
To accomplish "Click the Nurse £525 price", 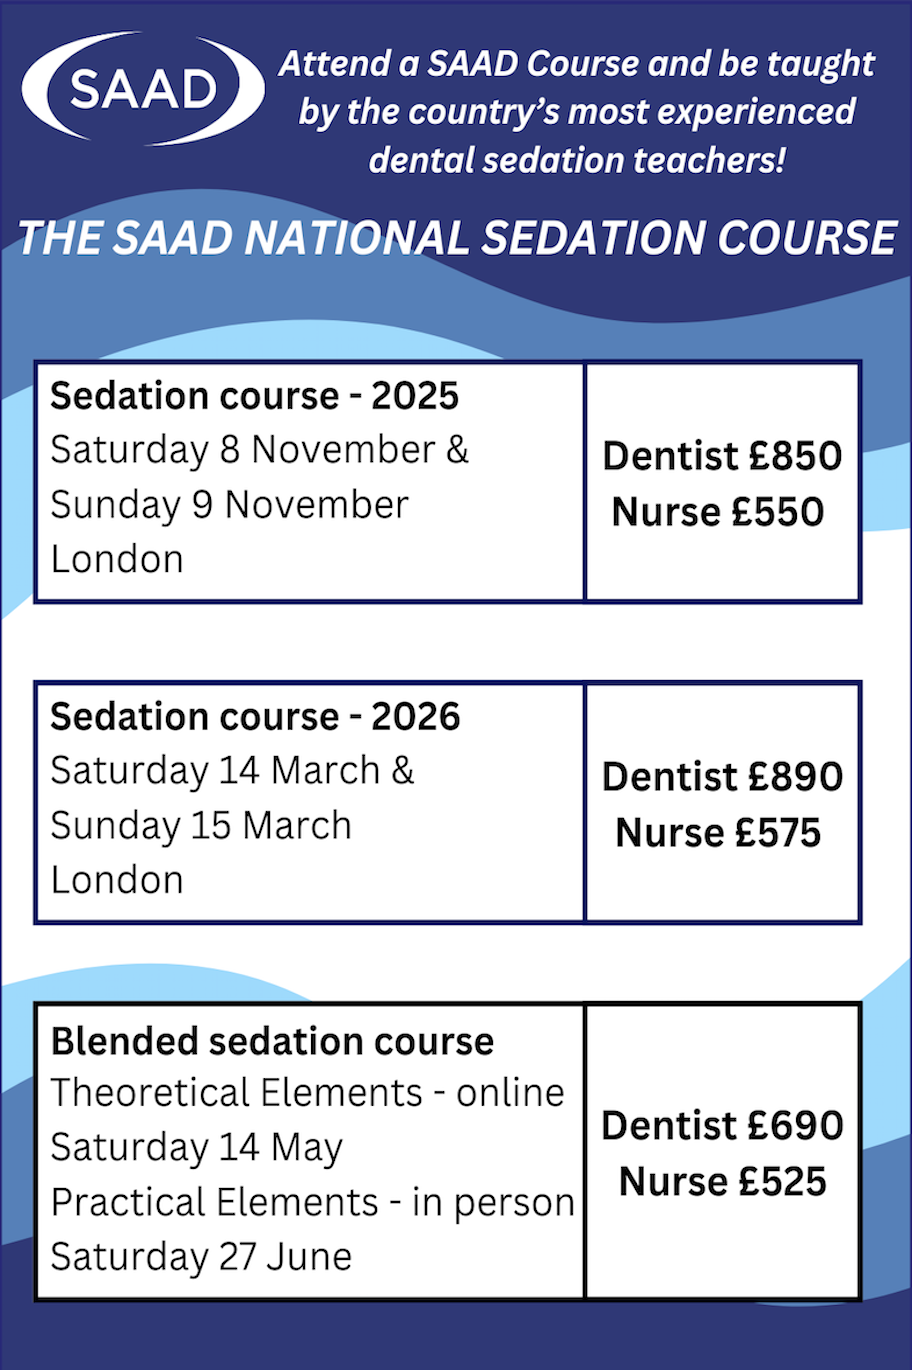I will 722,1182.
